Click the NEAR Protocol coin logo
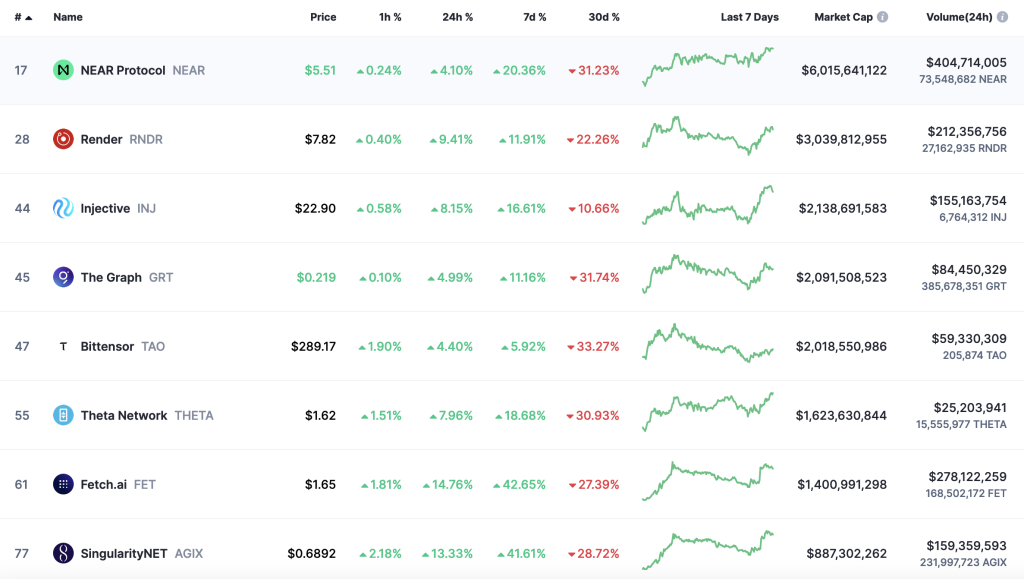The height and width of the screenshot is (579, 1024). [63, 70]
